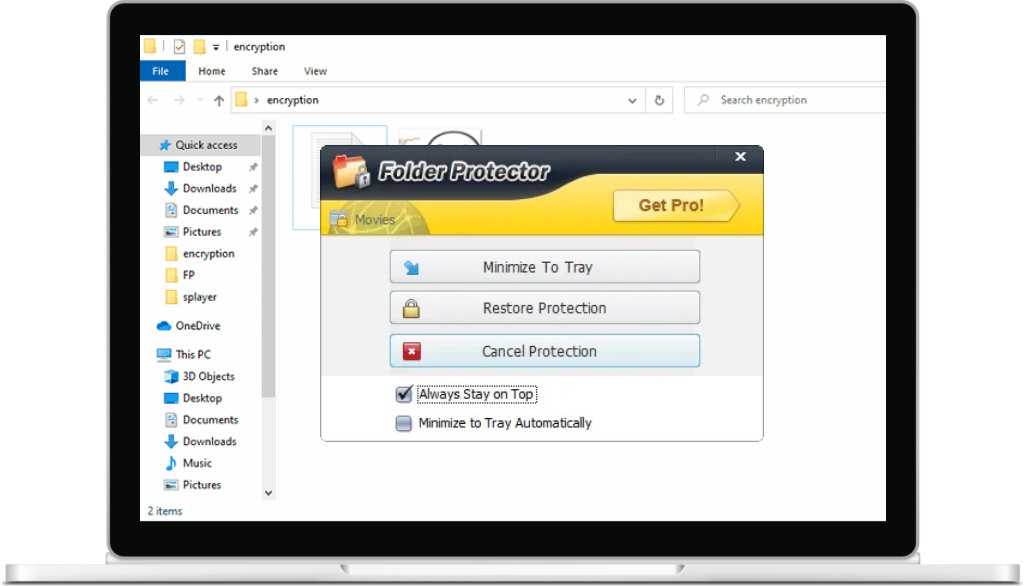
Task: Open the quick access toolbar customize dropdown
Action: pyautogui.click(x=216, y=47)
